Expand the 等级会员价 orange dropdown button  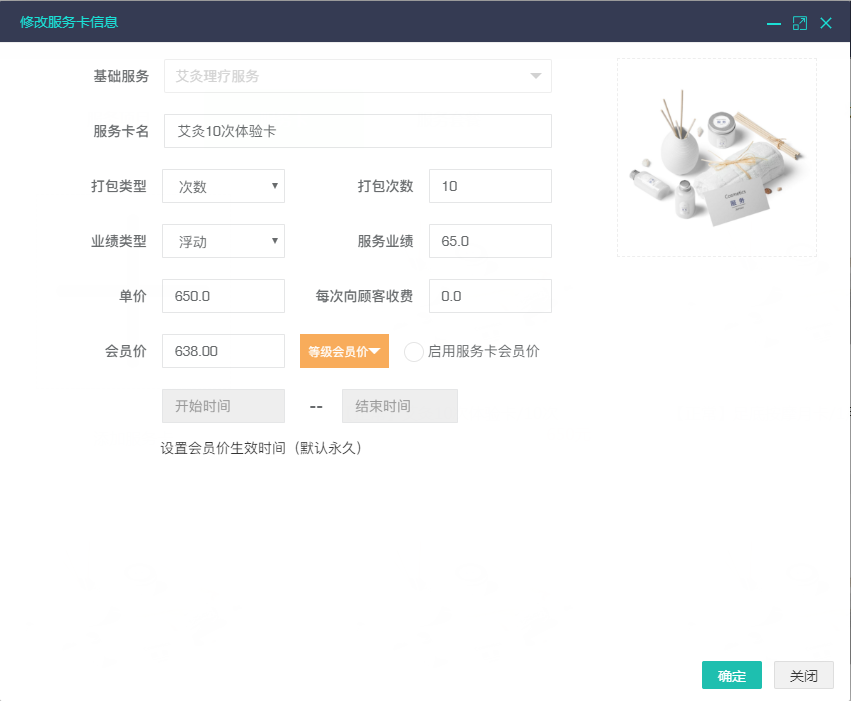pyautogui.click(x=344, y=351)
